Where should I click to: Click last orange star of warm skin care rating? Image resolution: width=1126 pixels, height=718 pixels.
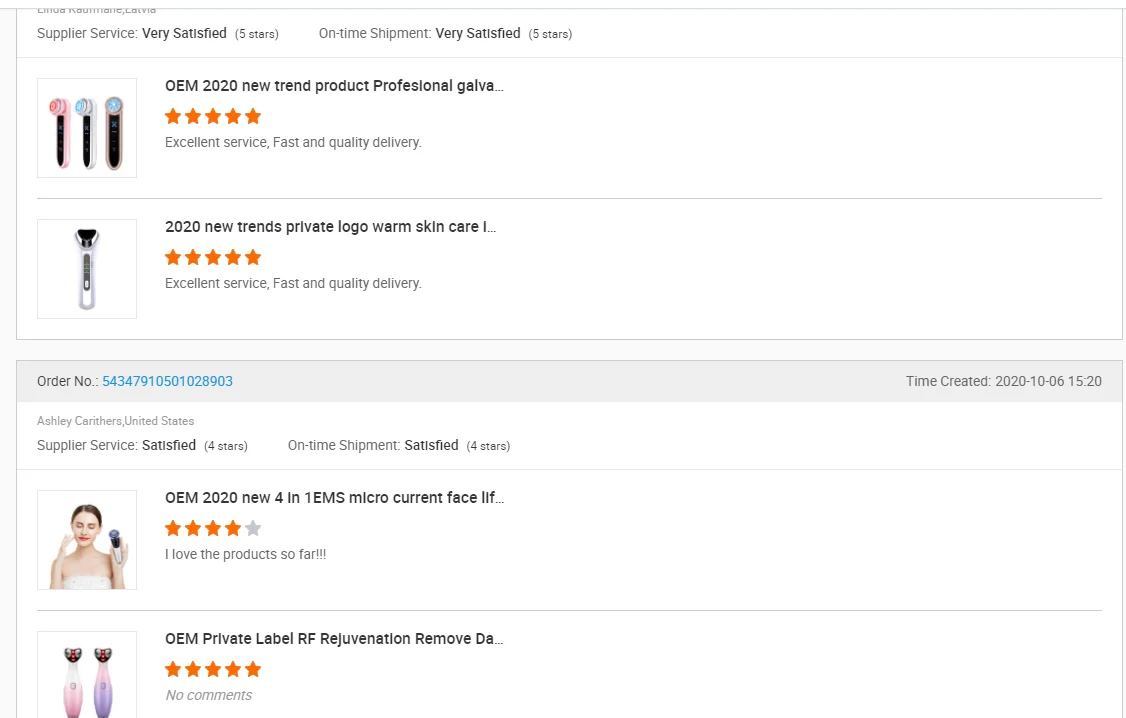(253, 257)
